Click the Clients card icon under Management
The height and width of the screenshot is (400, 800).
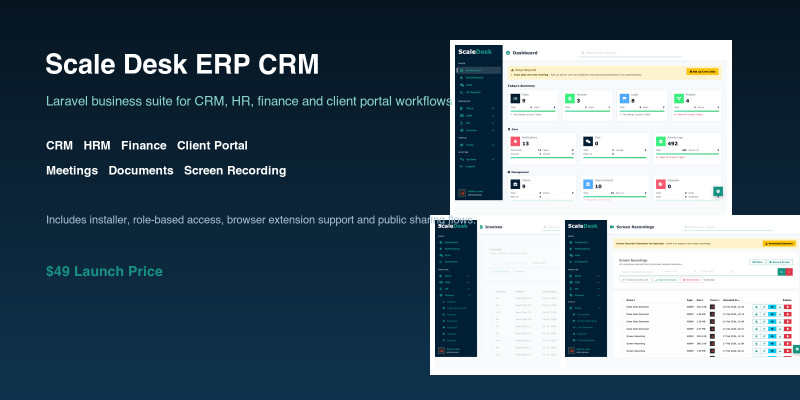click(514, 184)
